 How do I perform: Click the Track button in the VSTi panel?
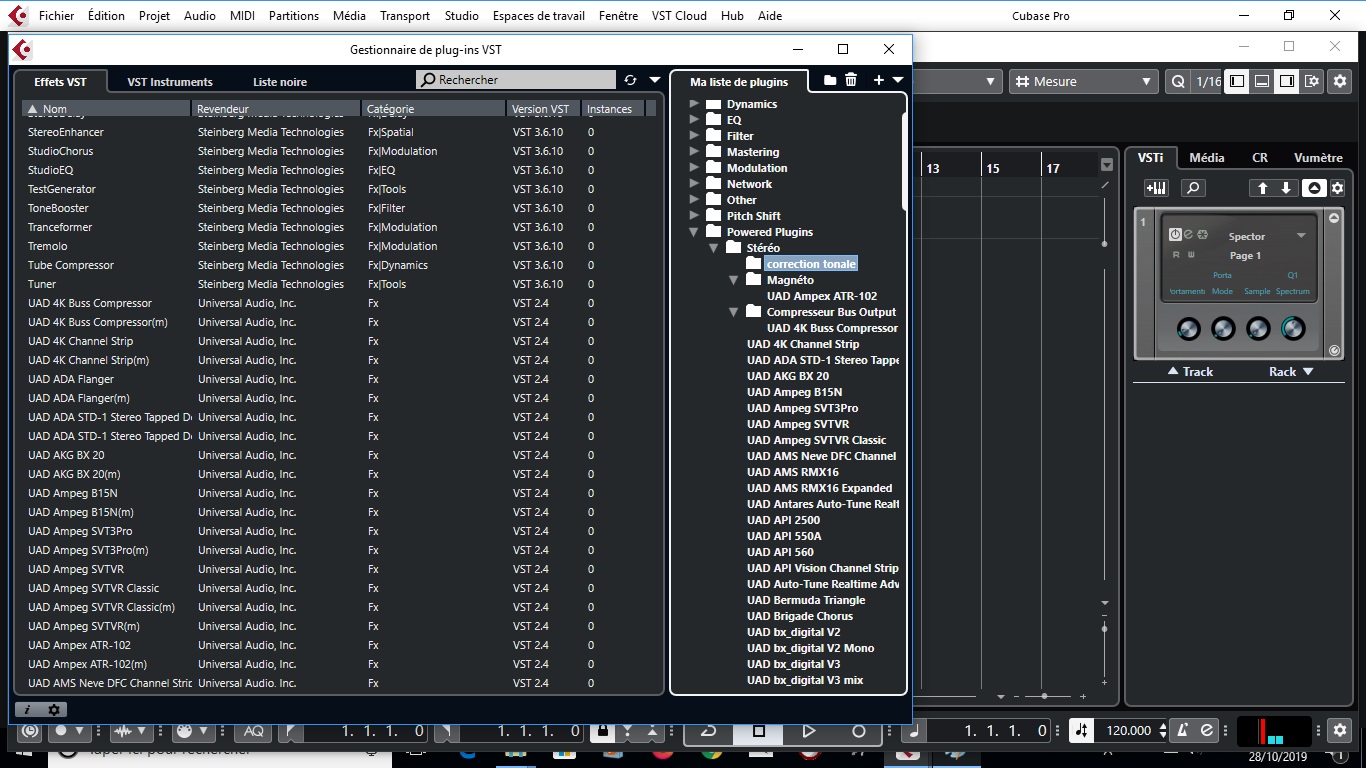1190,371
